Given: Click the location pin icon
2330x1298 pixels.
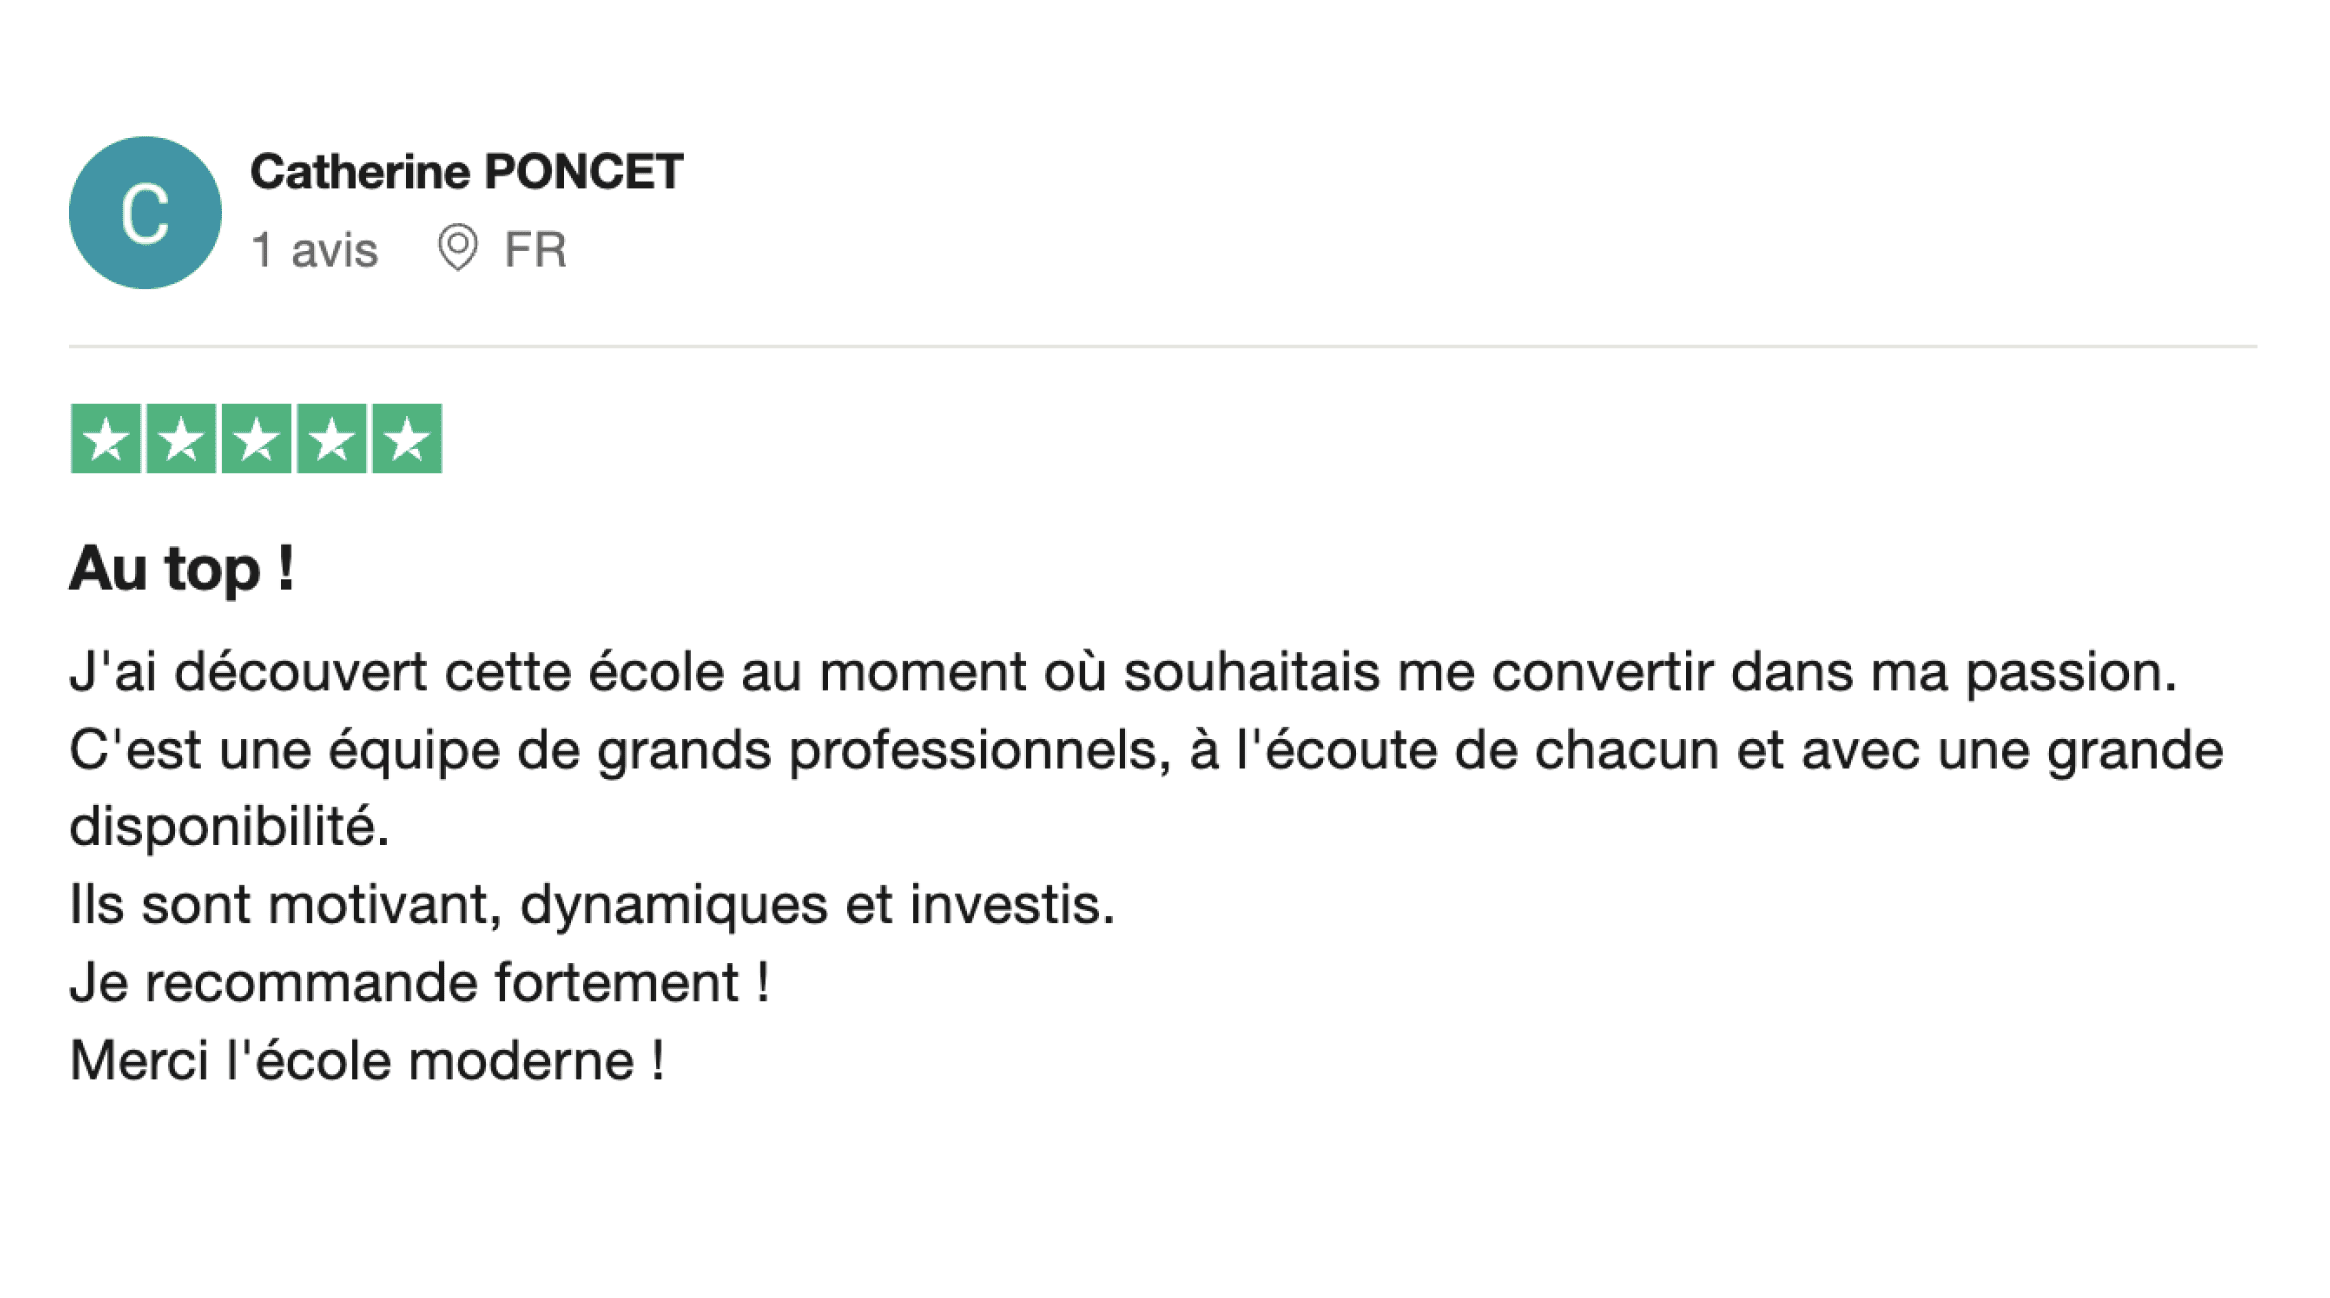Looking at the screenshot, I should [x=458, y=248].
